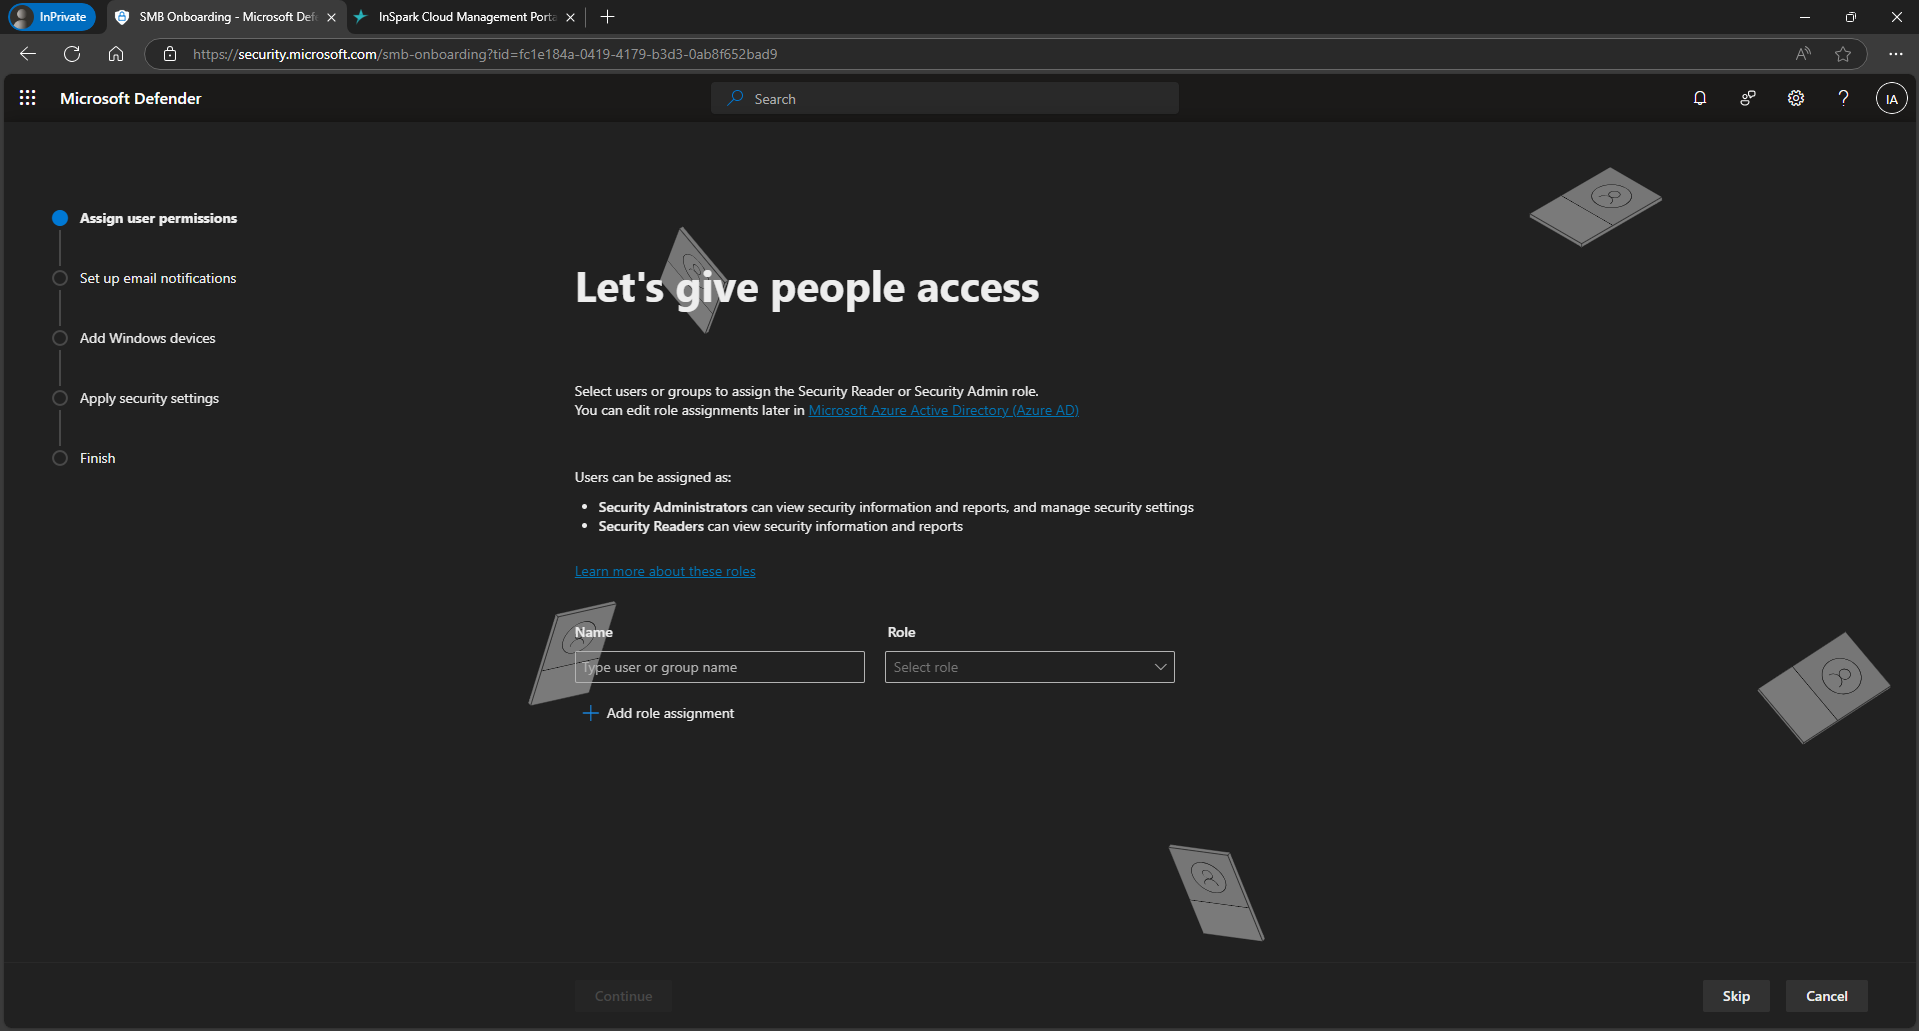The height and width of the screenshot is (1031, 1919).
Task: Open the Microsoft Azure Active Directory link
Action: coord(943,410)
